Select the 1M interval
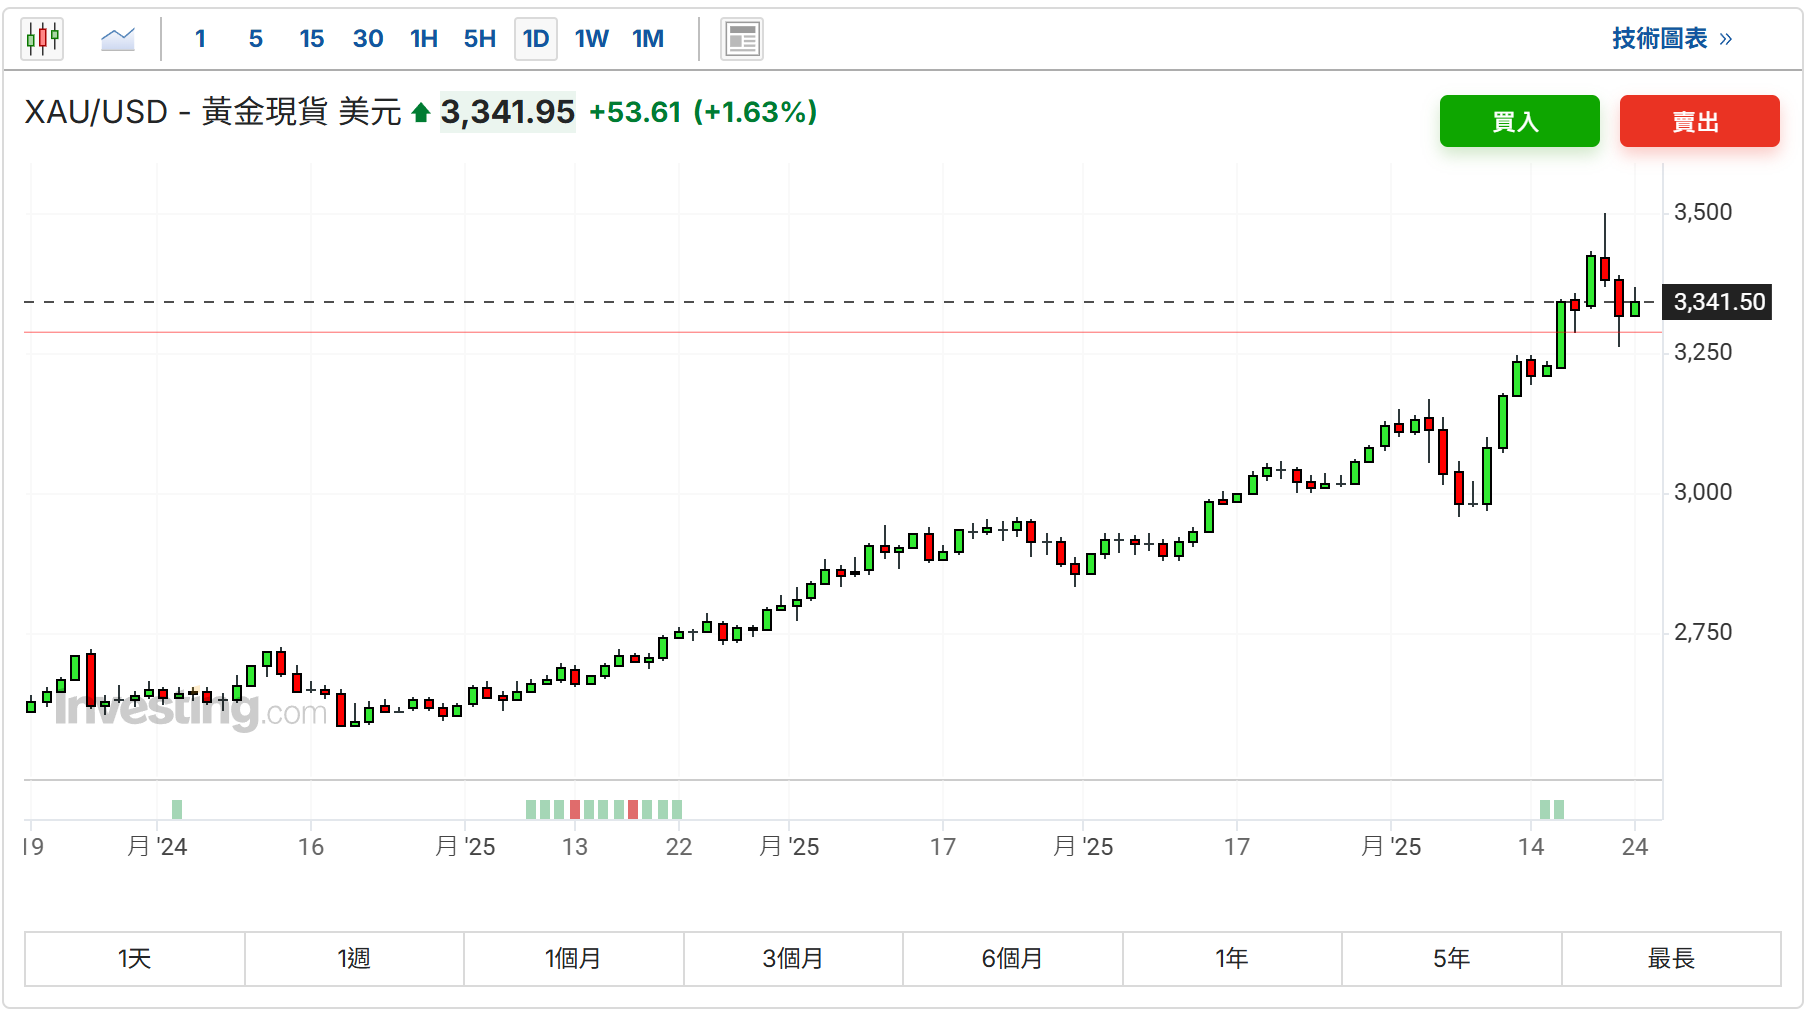 point(648,39)
